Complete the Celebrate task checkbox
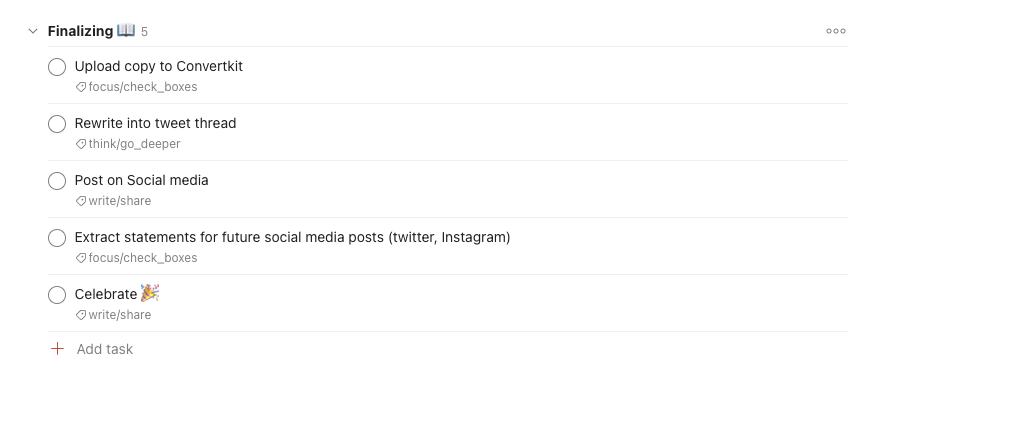The width and height of the screenshot is (1014, 440). 57,295
